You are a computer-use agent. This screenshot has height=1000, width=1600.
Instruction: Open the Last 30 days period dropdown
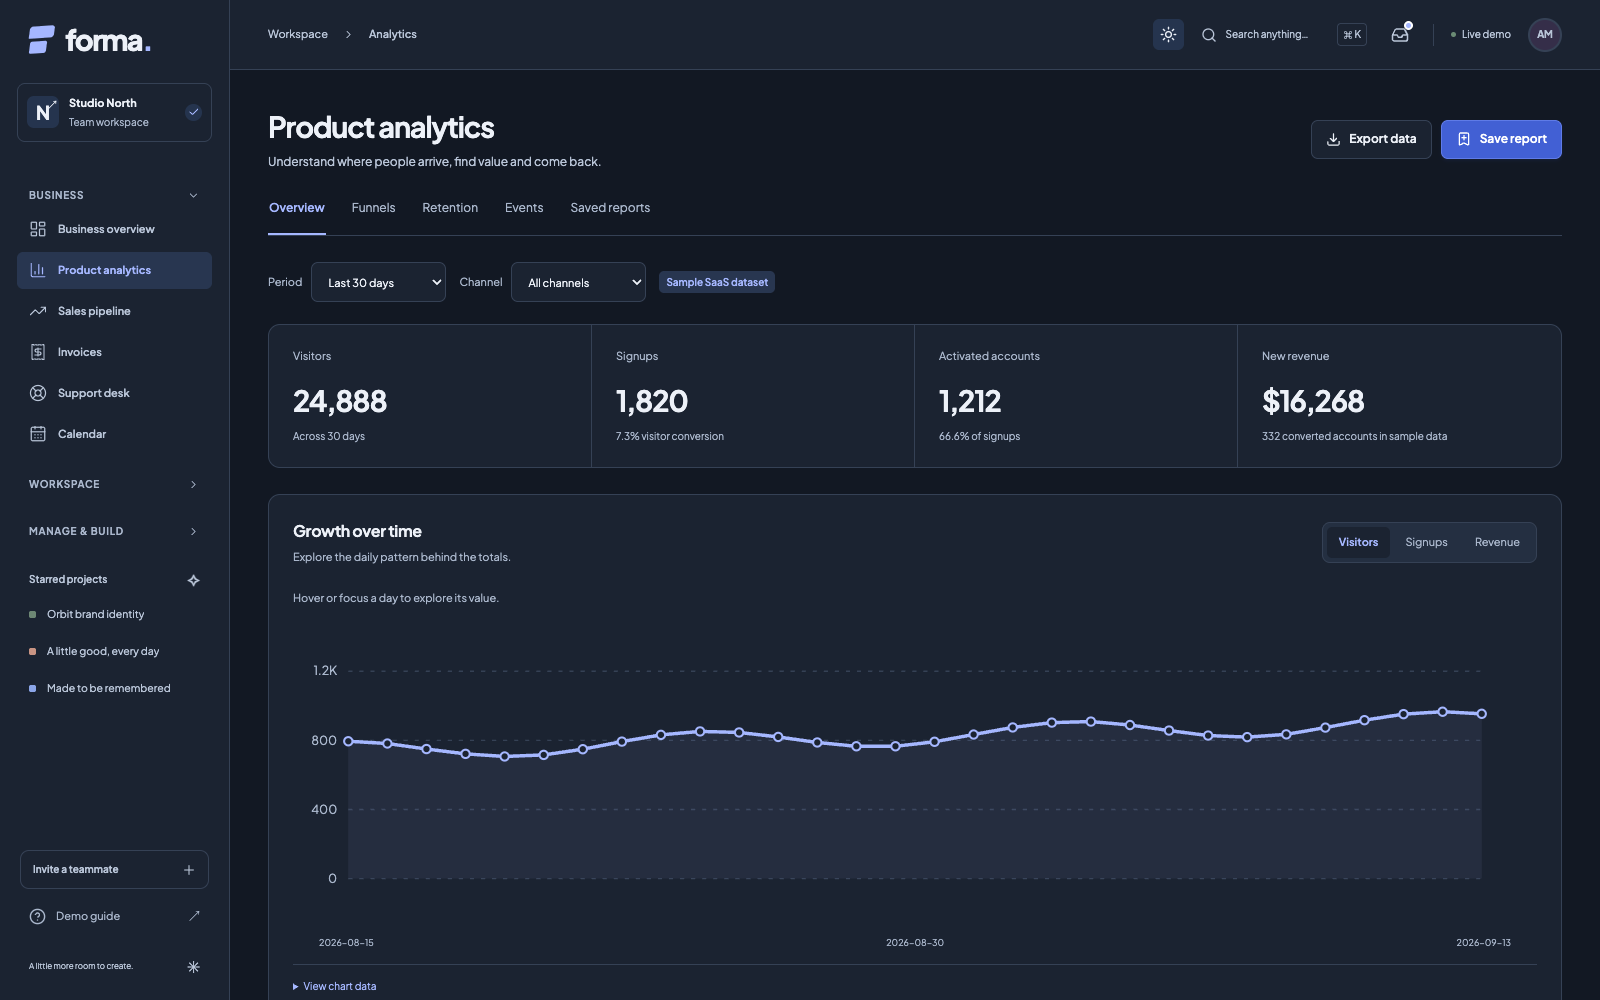378,282
